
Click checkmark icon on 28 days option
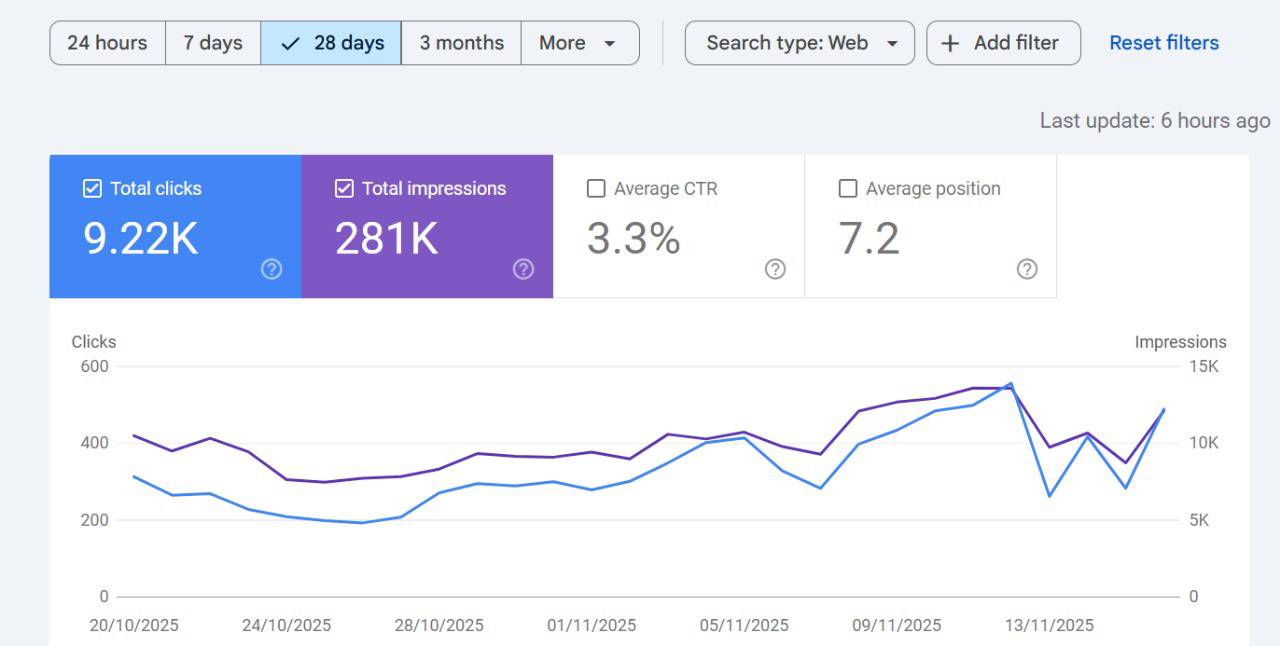click(291, 43)
